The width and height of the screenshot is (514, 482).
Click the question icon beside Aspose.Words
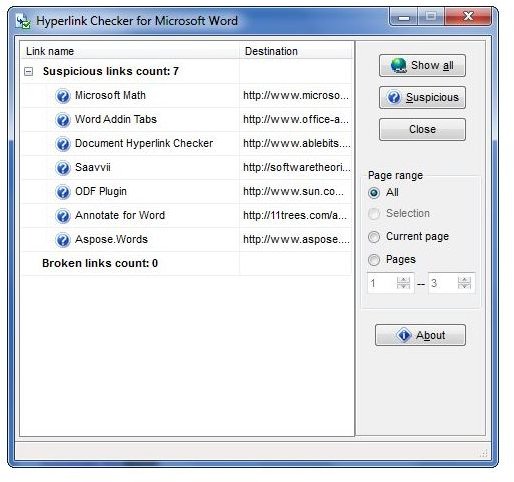click(63, 240)
